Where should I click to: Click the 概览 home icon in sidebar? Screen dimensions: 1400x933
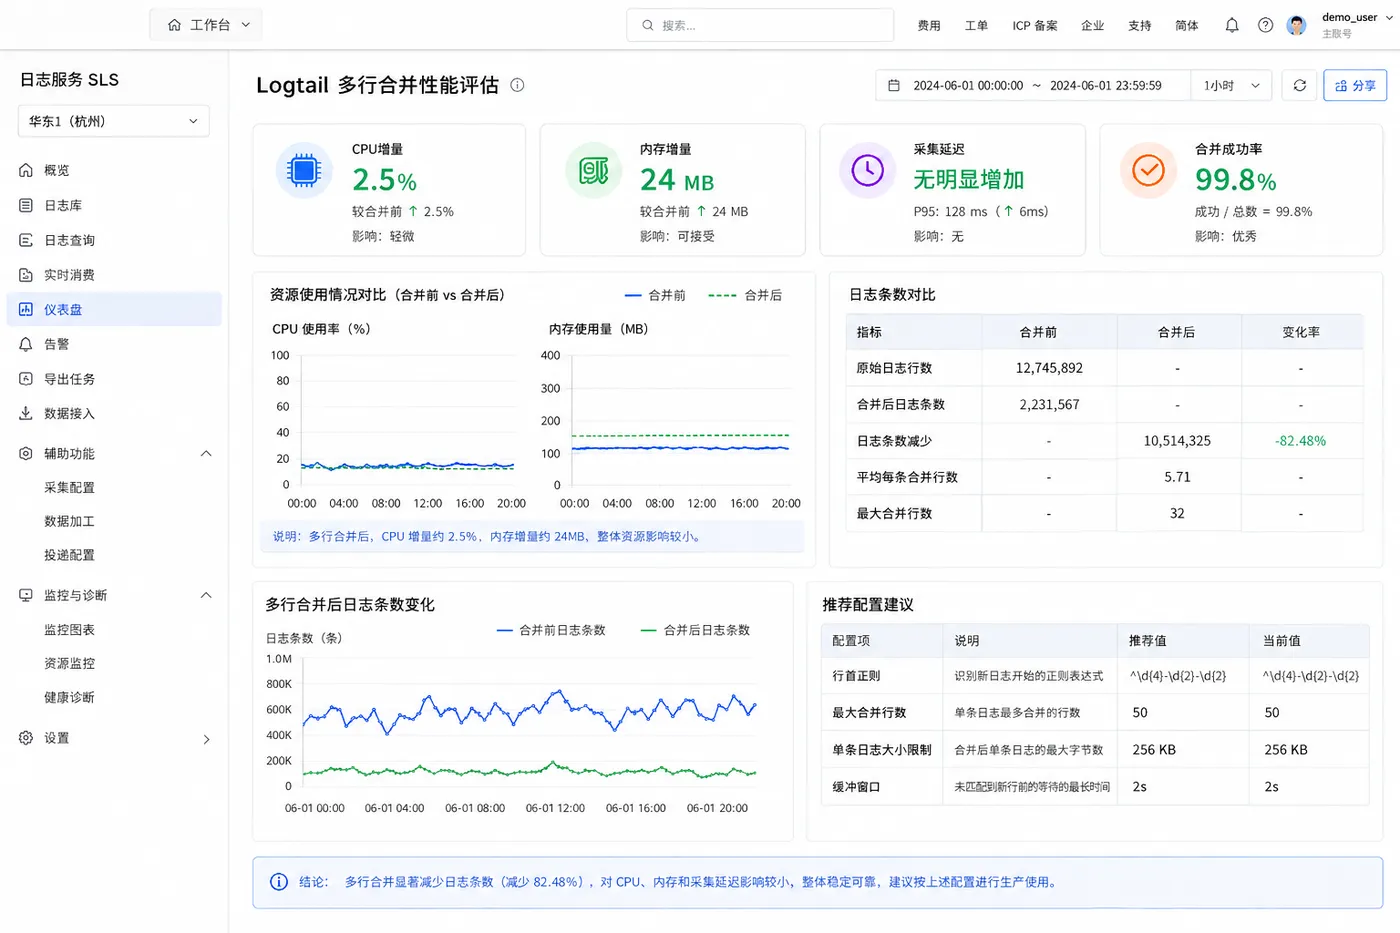click(26, 171)
